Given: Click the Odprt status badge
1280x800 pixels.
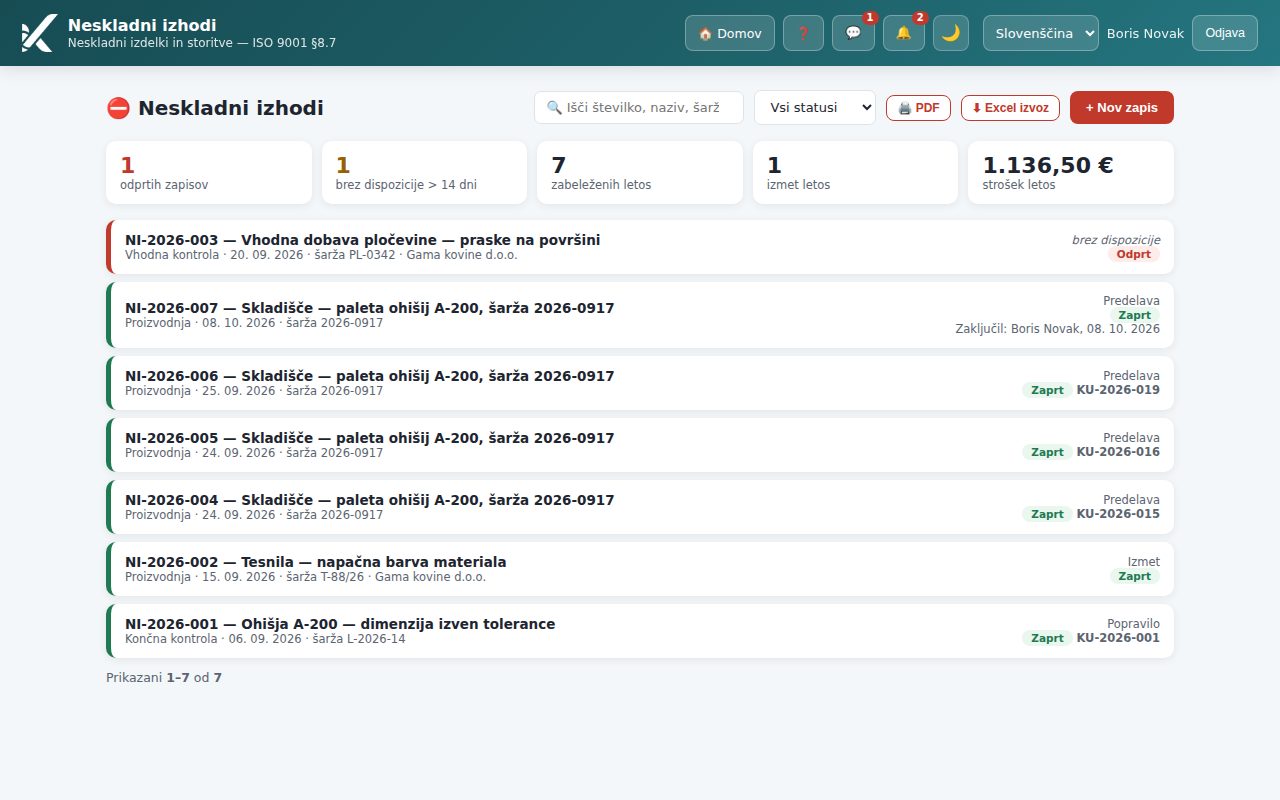Looking at the screenshot, I should coord(1134,254).
